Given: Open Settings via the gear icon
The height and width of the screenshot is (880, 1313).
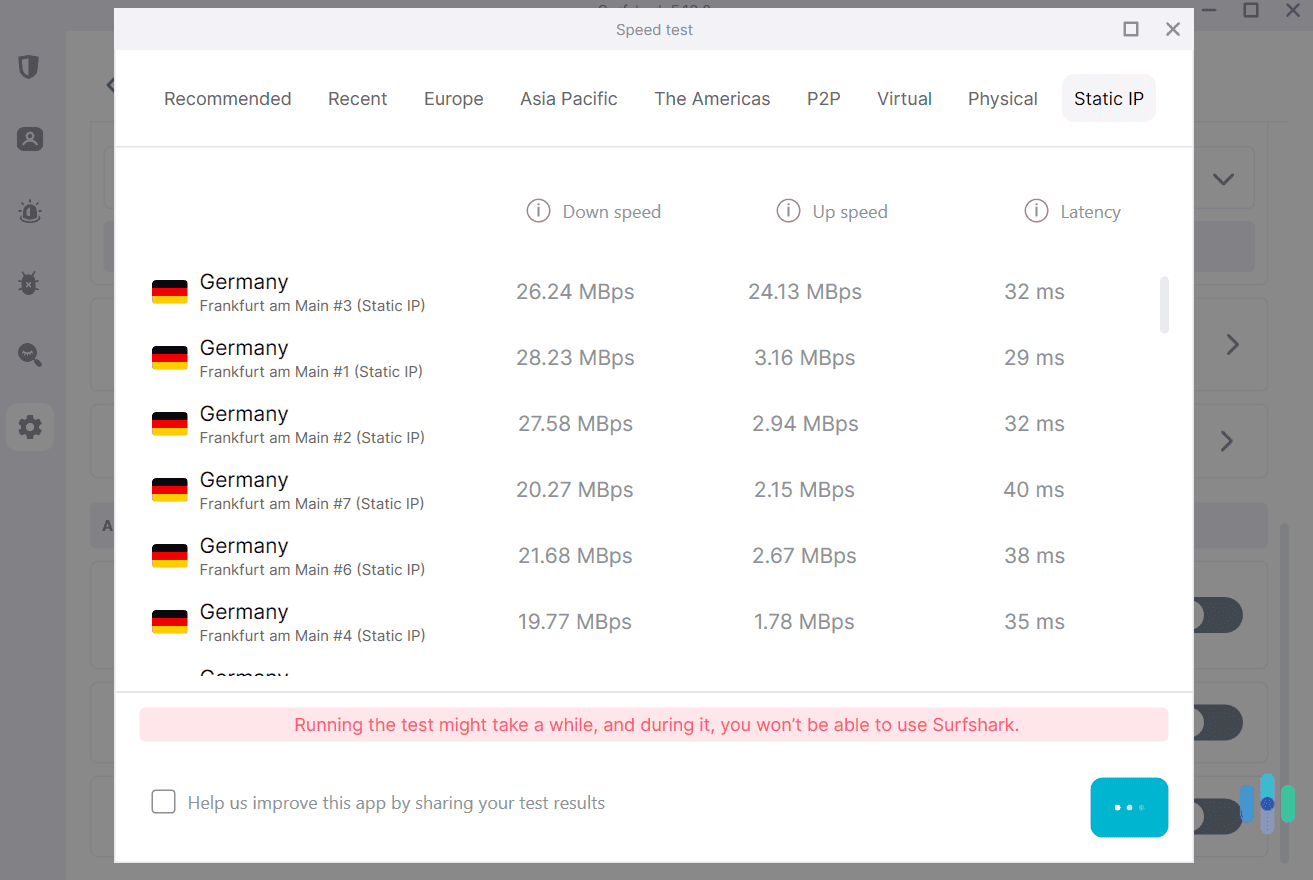Looking at the screenshot, I should [29, 427].
